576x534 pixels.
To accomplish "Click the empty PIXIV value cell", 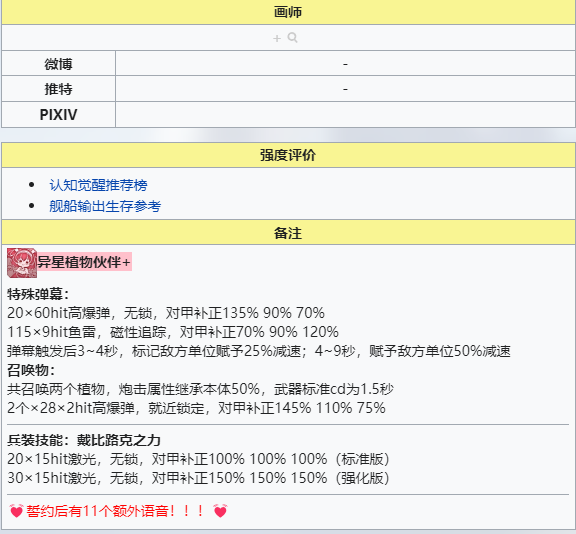I will tap(345, 115).
